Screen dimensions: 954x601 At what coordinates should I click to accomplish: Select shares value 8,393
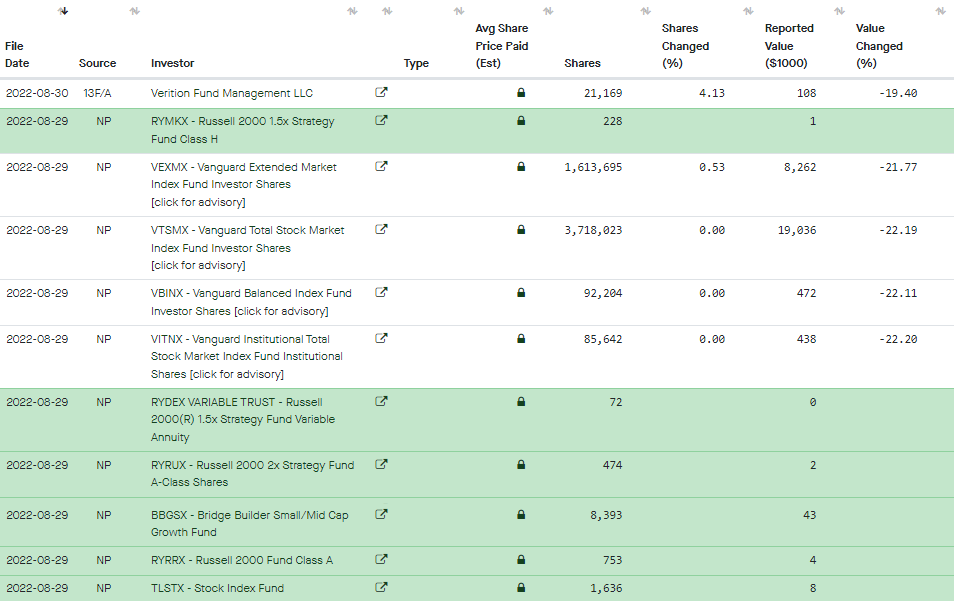point(606,515)
